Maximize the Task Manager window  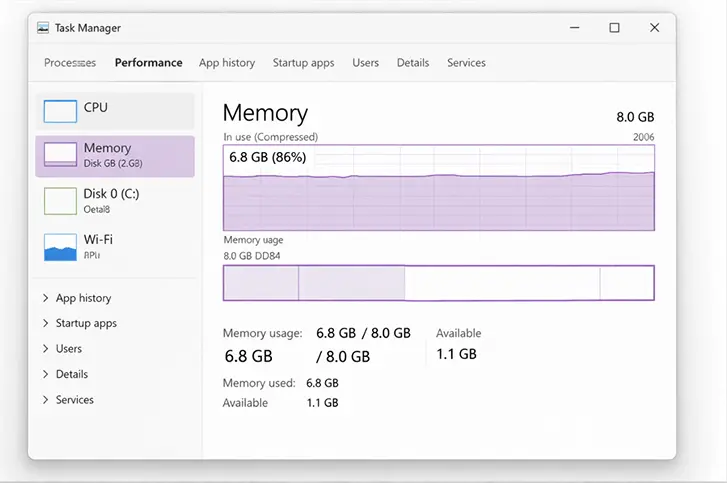click(614, 28)
